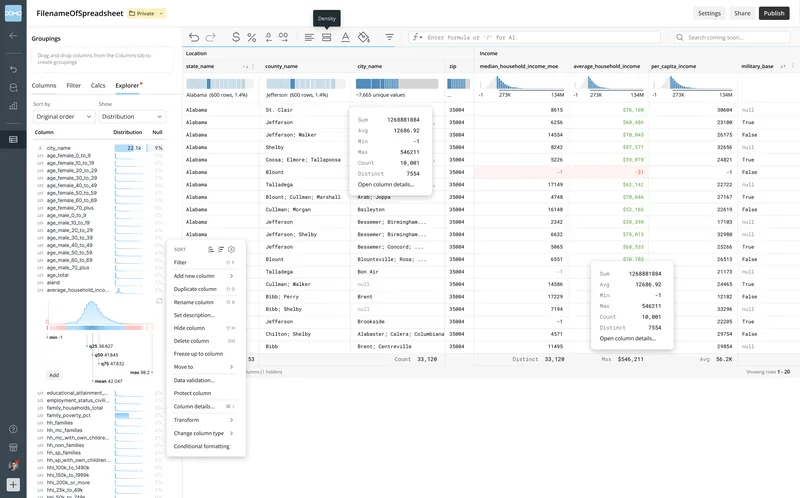This screenshot has width=800, height=498.
Task: Click the Share button
Action: click(x=742, y=13)
